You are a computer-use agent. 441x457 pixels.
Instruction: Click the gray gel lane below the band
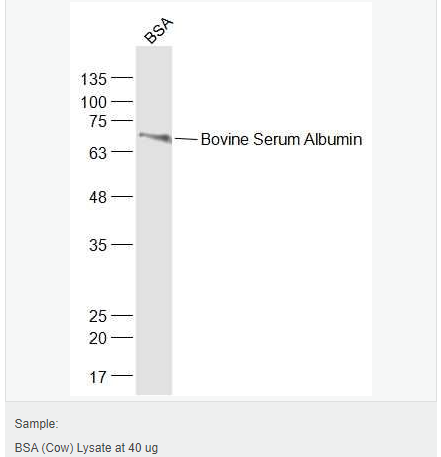tap(154, 267)
